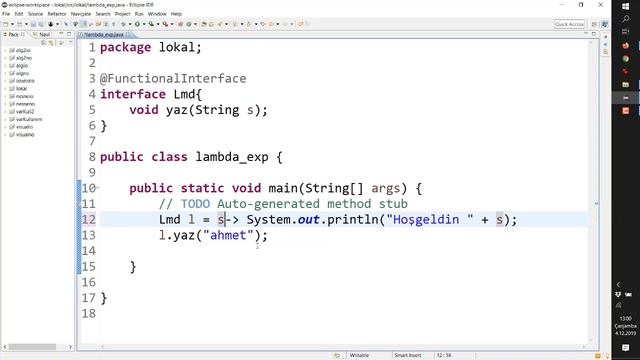Click the Writable status bar entry
Viewport: 640px width, 360px height.
(x=359, y=356)
